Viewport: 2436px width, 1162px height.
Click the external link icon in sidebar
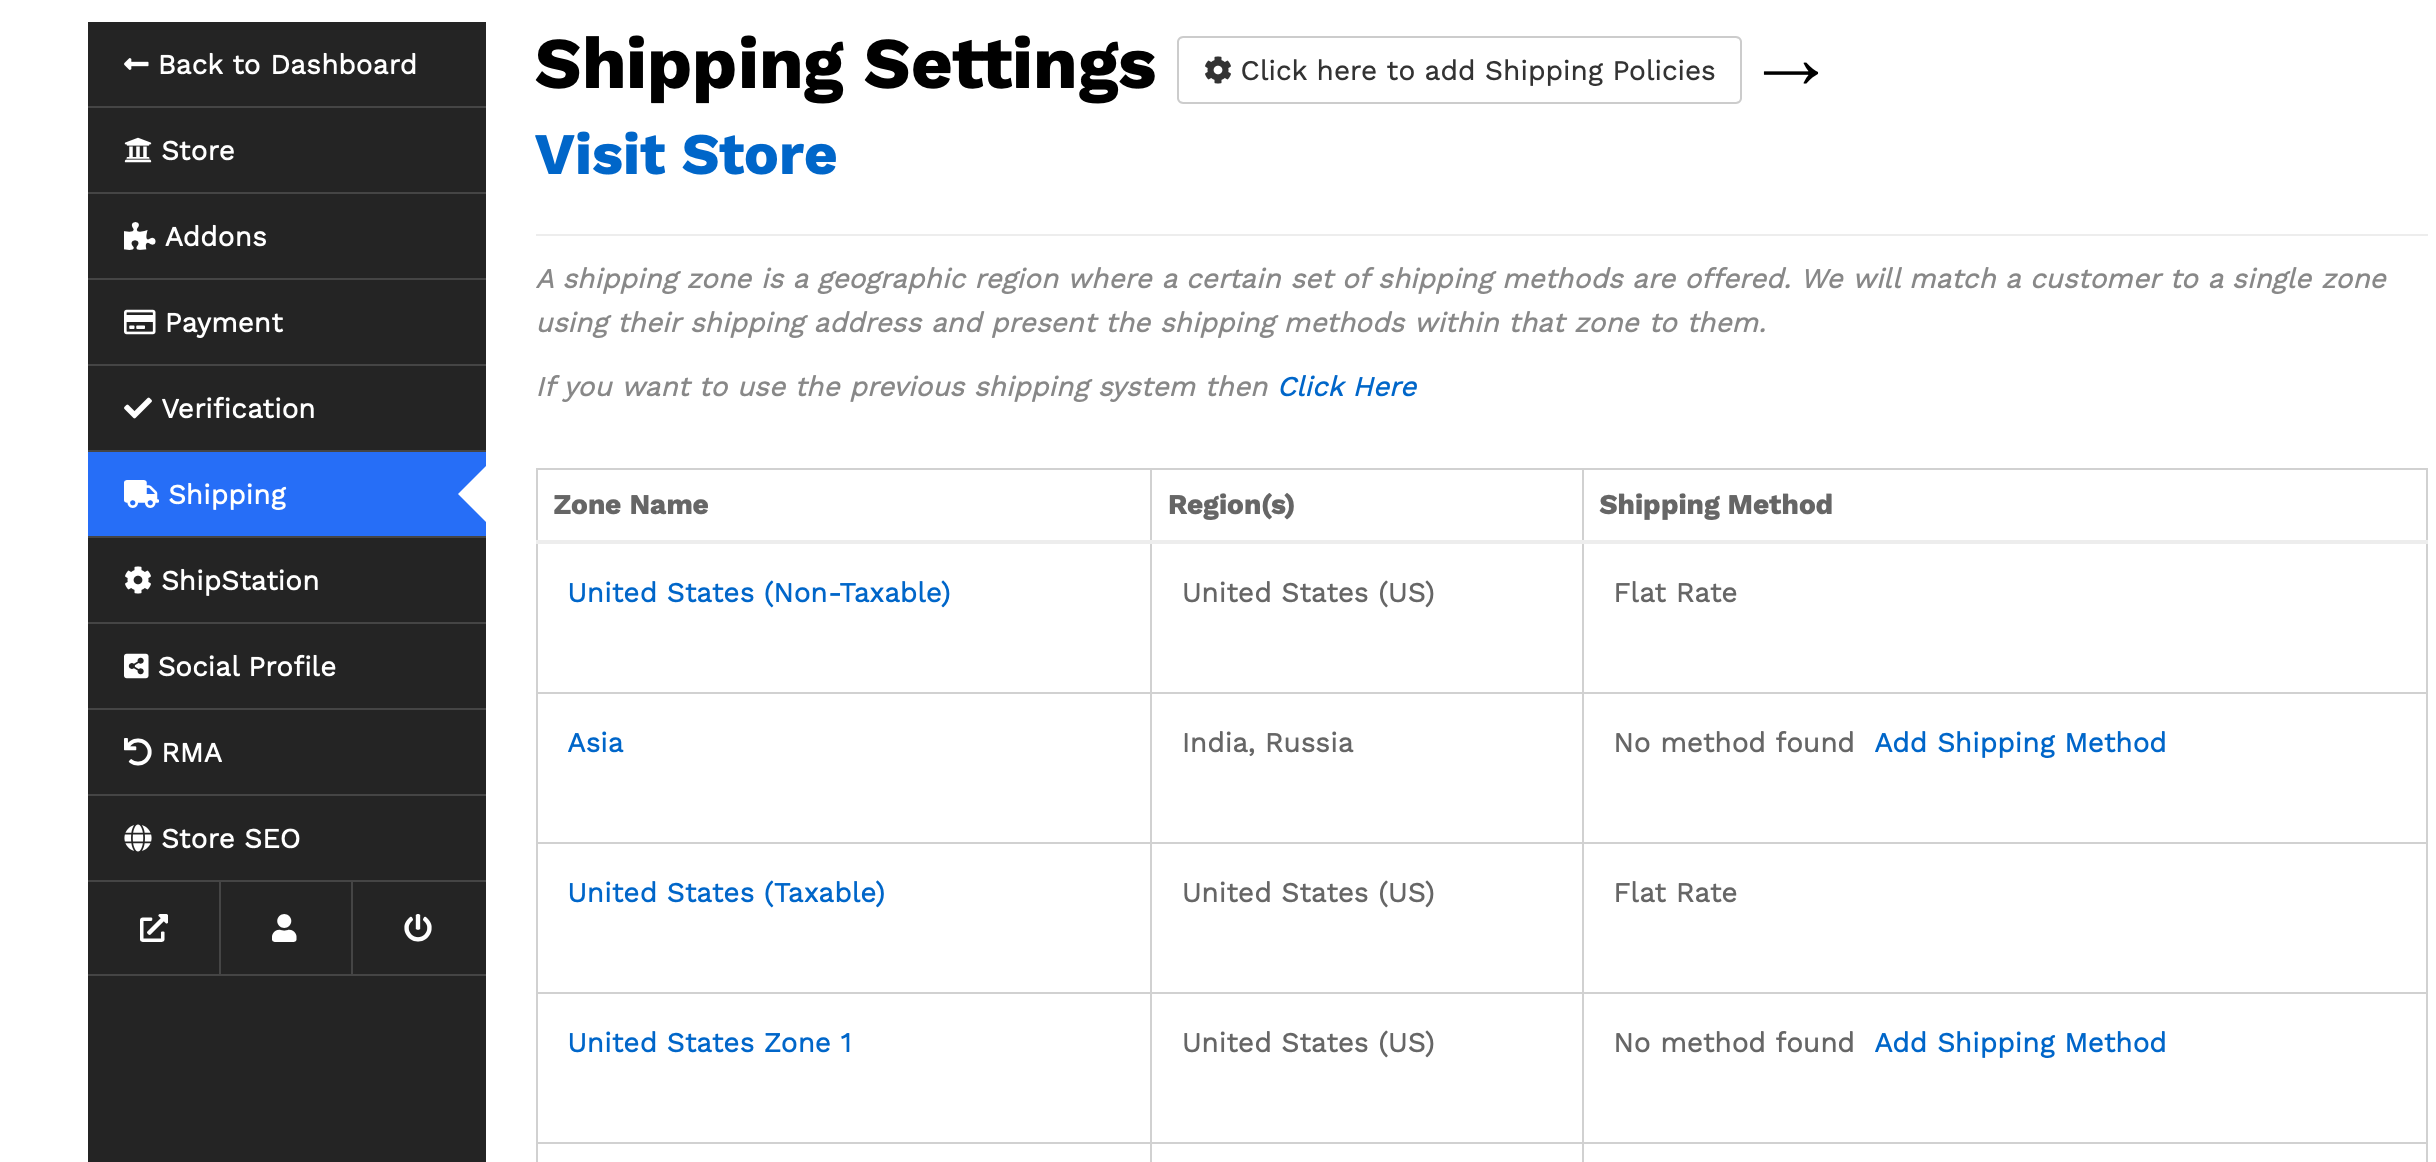click(x=153, y=928)
